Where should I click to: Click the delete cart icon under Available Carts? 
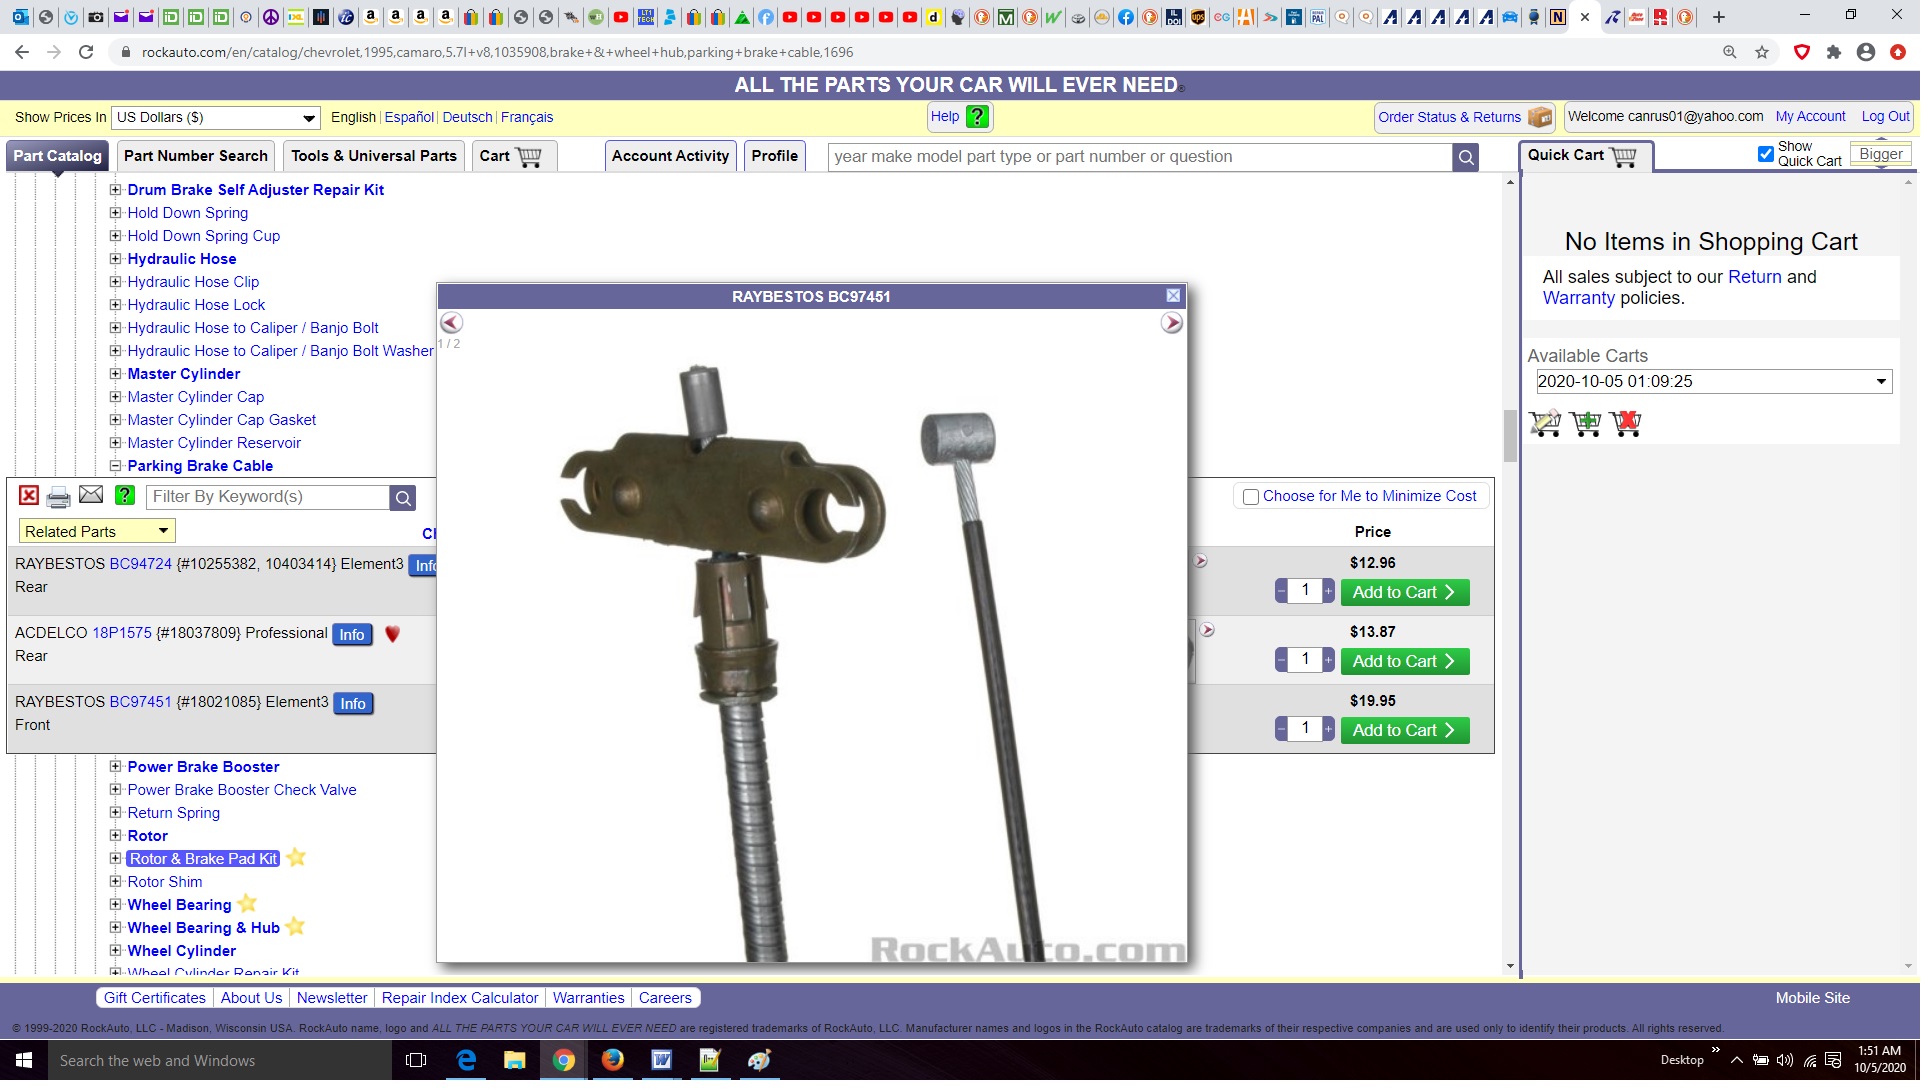(x=1627, y=424)
